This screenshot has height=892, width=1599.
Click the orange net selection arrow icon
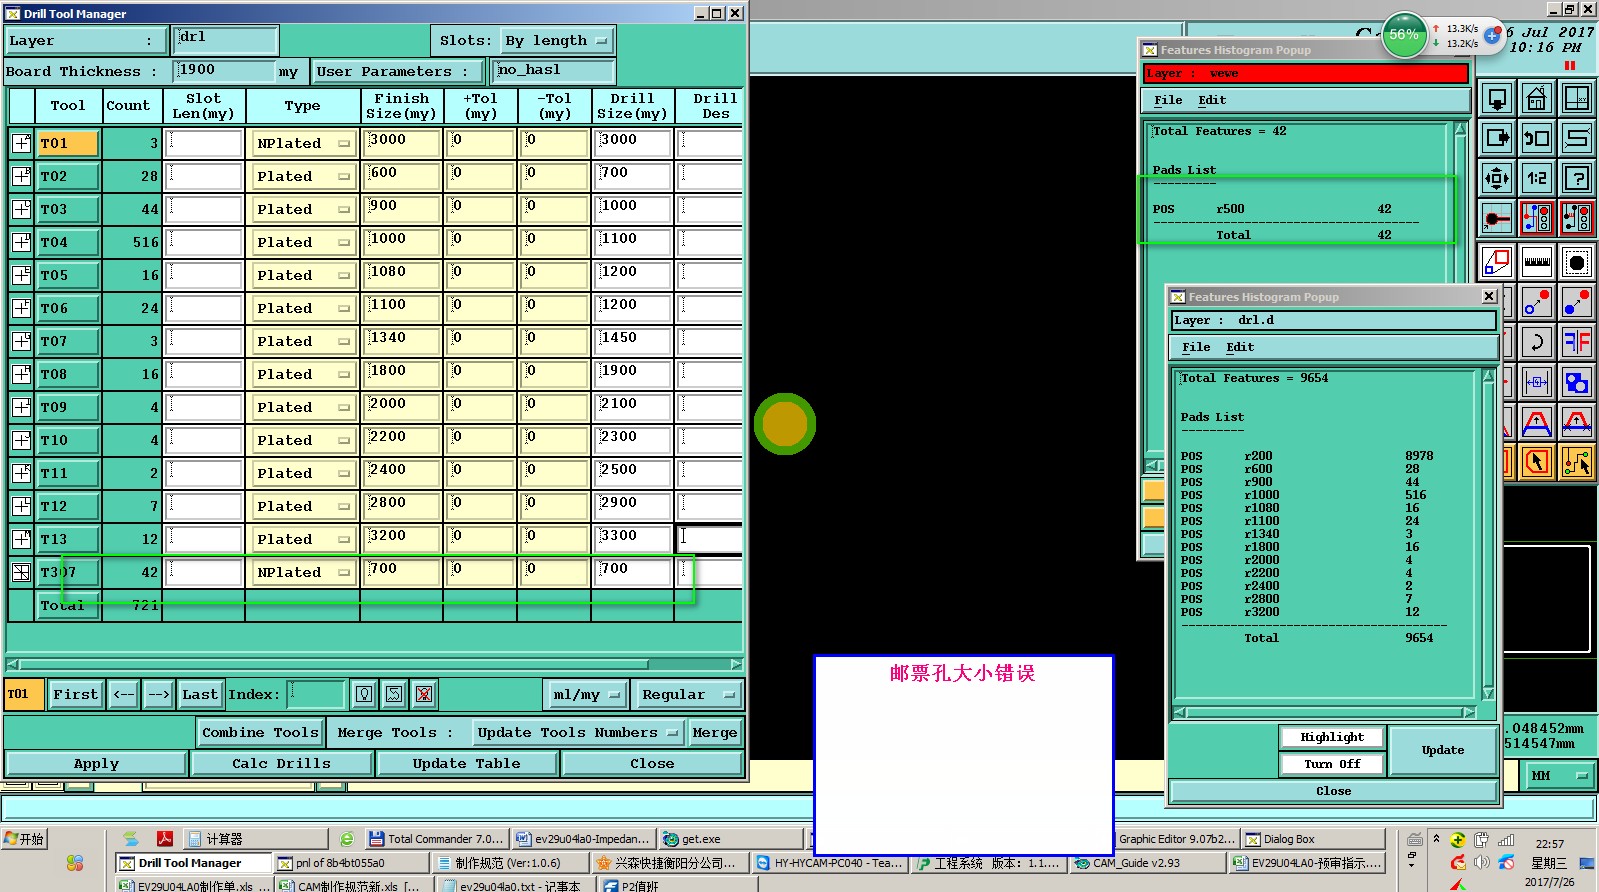[x=1576, y=462]
